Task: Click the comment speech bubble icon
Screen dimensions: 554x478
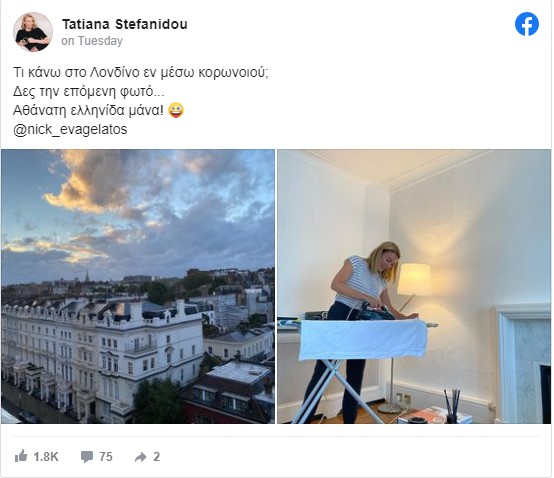Action: coord(87,457)
